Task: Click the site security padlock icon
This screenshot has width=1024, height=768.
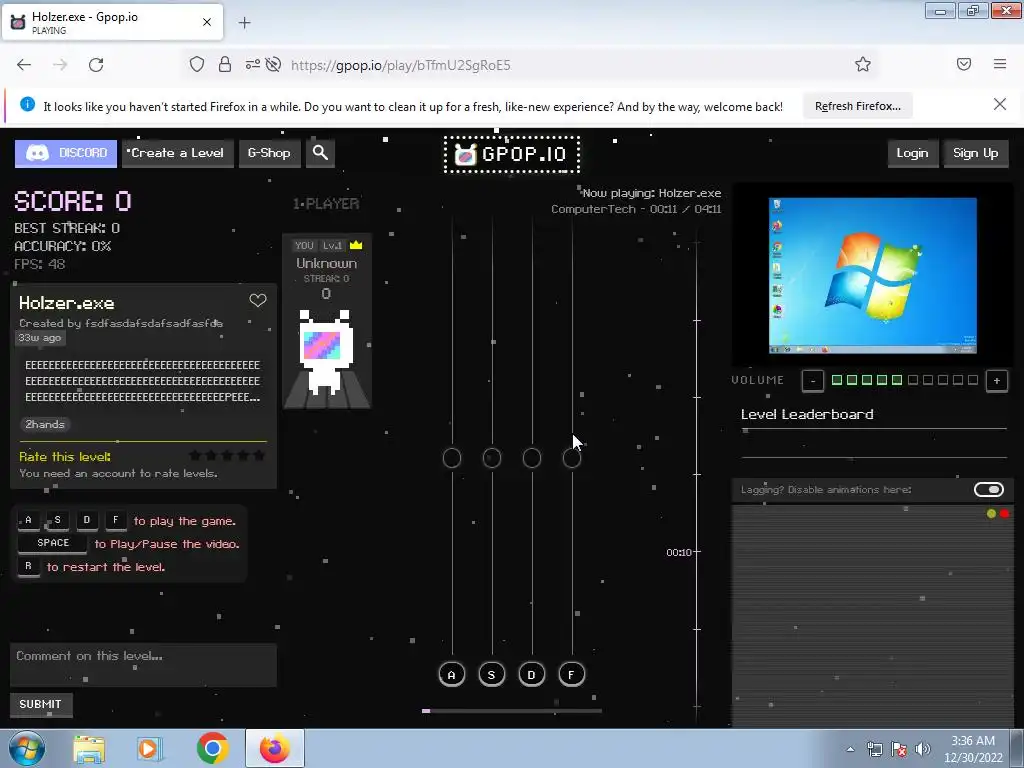Action: click(x=225, y=64)
